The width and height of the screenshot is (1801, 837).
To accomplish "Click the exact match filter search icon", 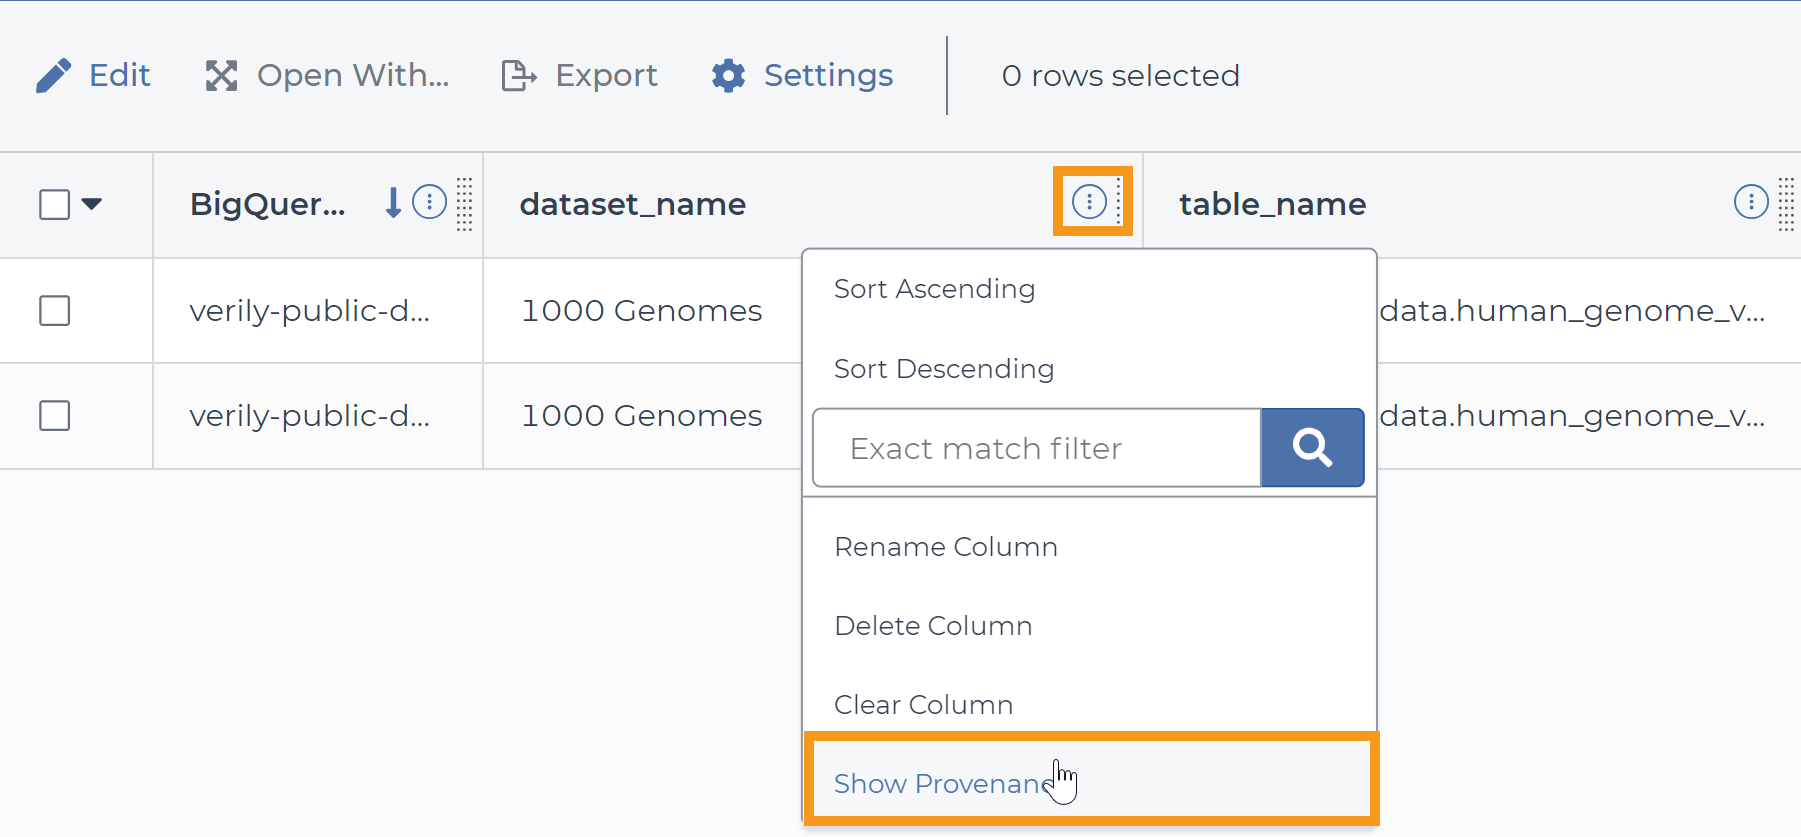I will tap(1312, 448).
